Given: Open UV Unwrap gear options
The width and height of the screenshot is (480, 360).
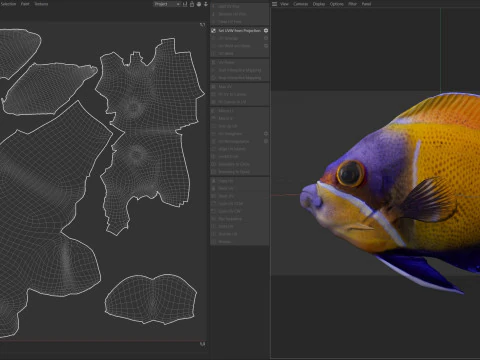Looking at the screenshot, I should pos(266,38).
